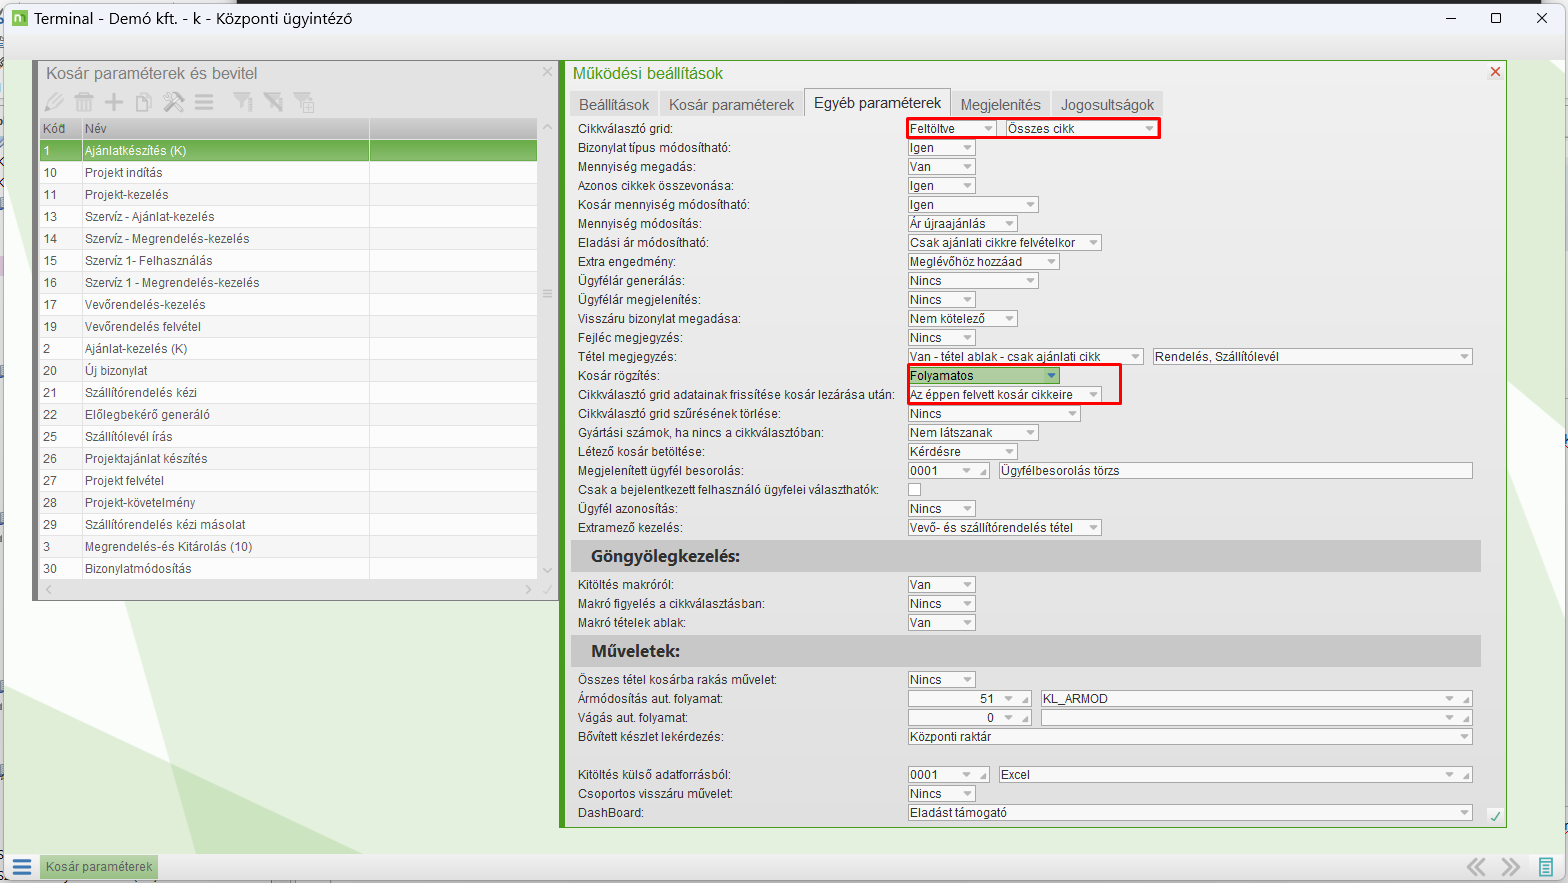Click the Ügyfélbesorolás törzs input field
The image size is (1568, 883).
1236,471
